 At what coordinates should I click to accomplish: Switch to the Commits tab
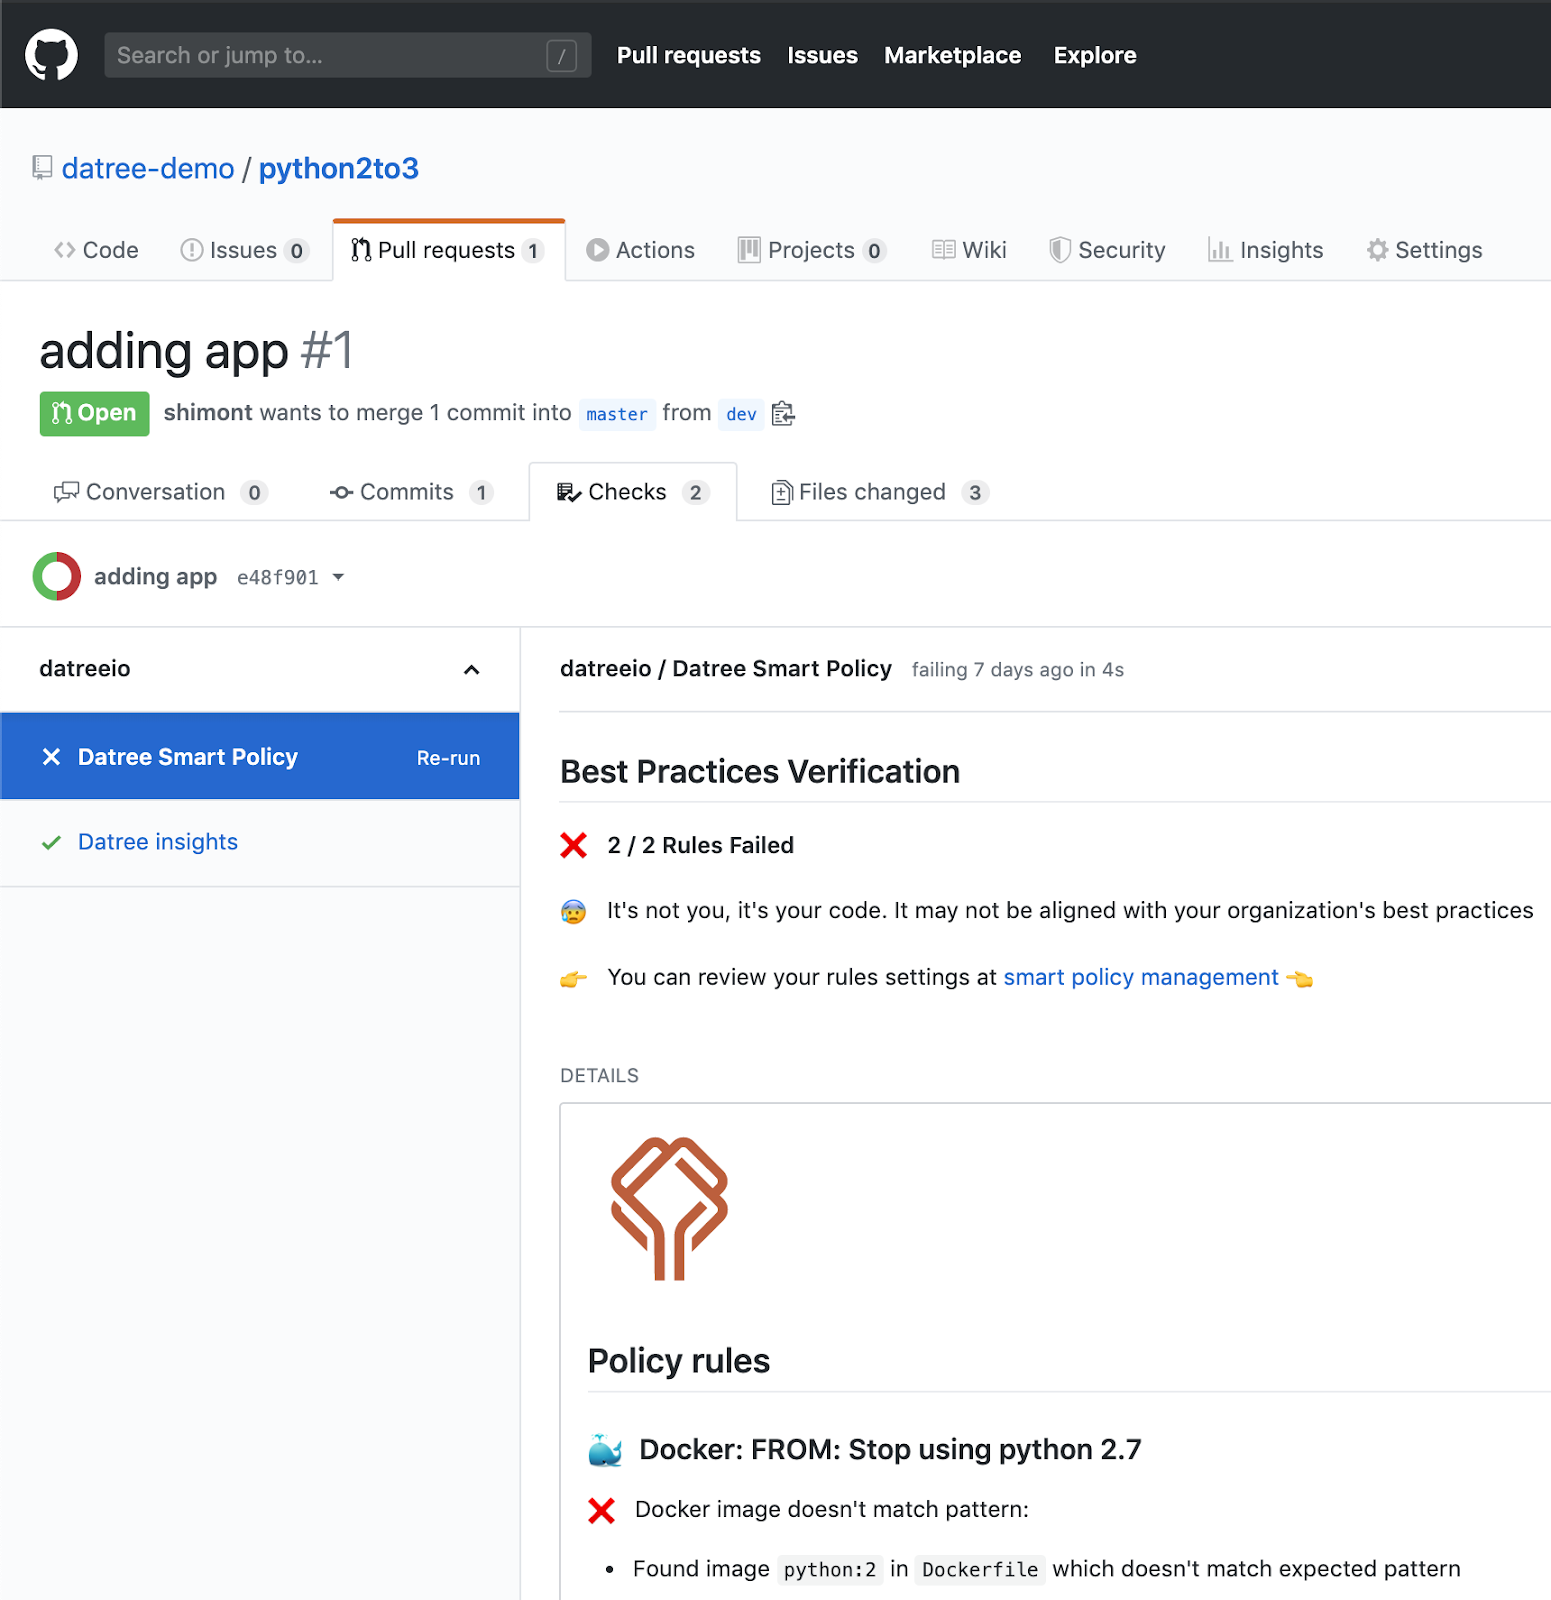click(411, 492)
